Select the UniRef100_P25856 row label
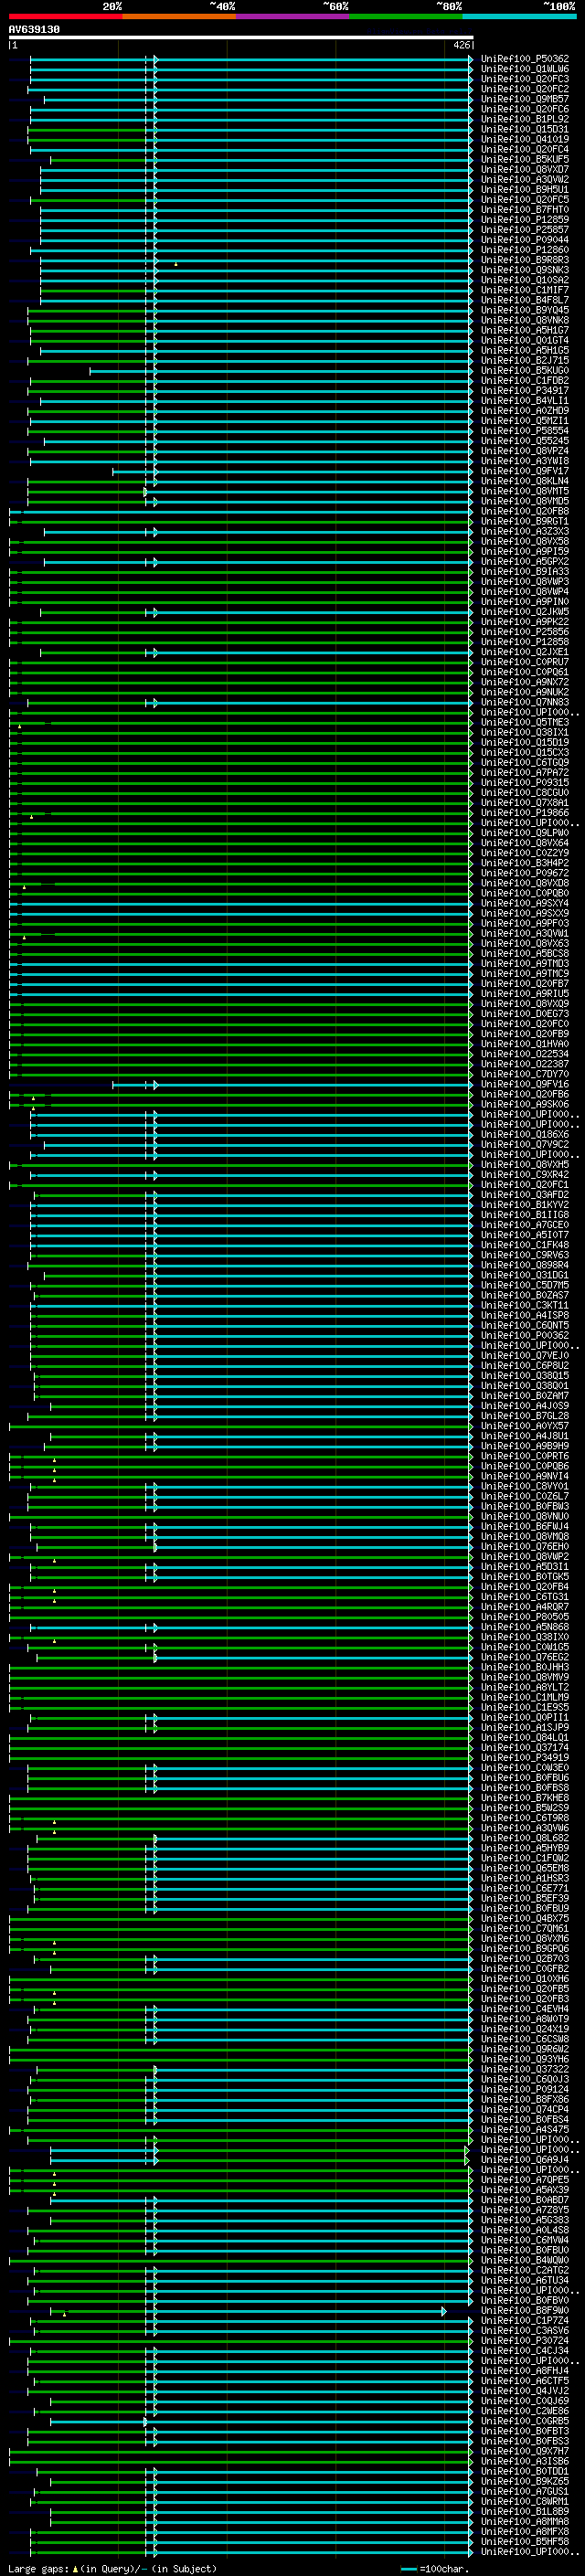 pyautogui.click(x=525, y=632)
